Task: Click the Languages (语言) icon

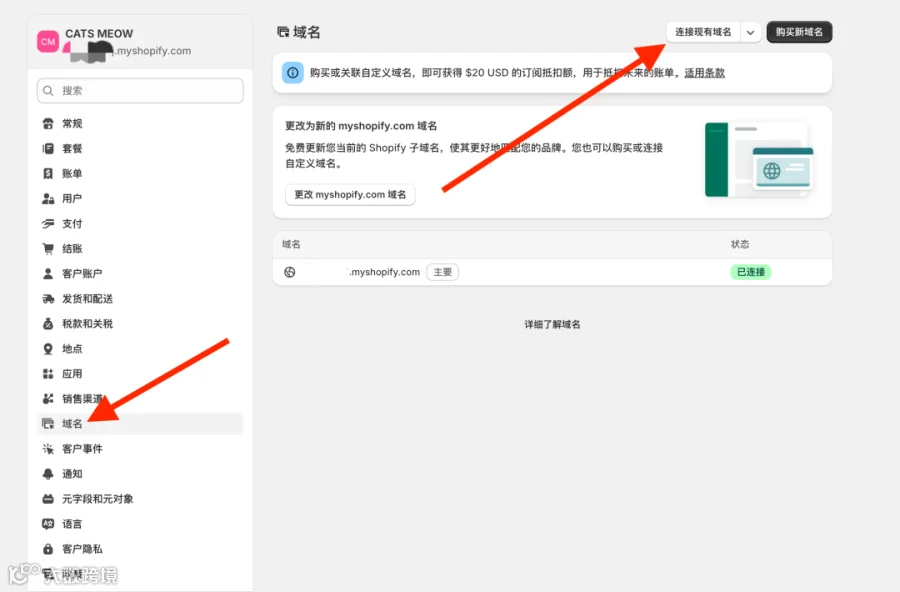Action: pos(48,524)
